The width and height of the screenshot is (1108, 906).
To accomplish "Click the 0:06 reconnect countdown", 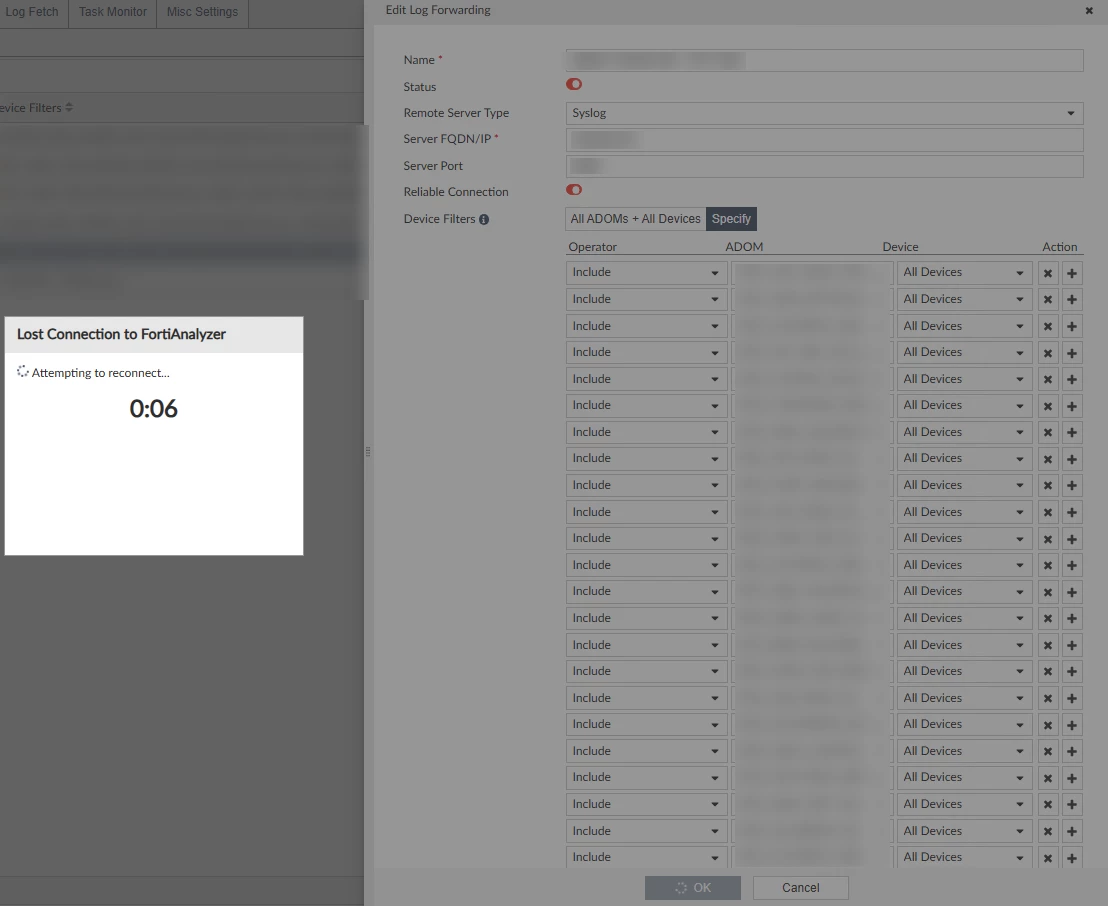I will click(153, 408).
